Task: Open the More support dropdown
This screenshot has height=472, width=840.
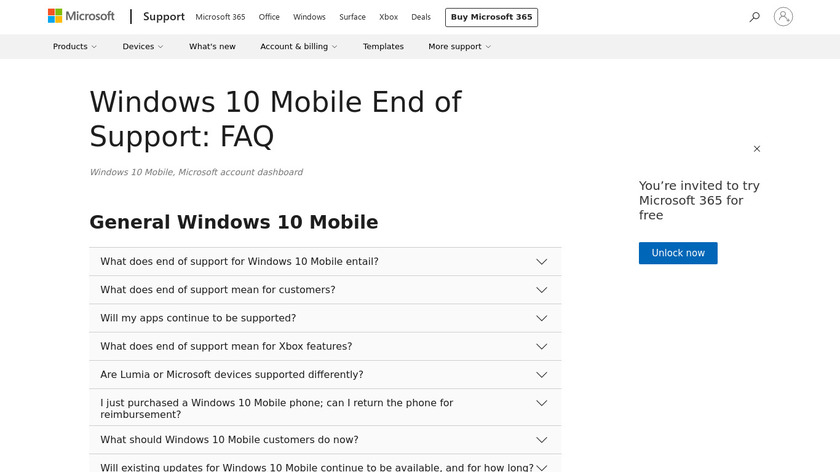Action: [x=459, y=47]
